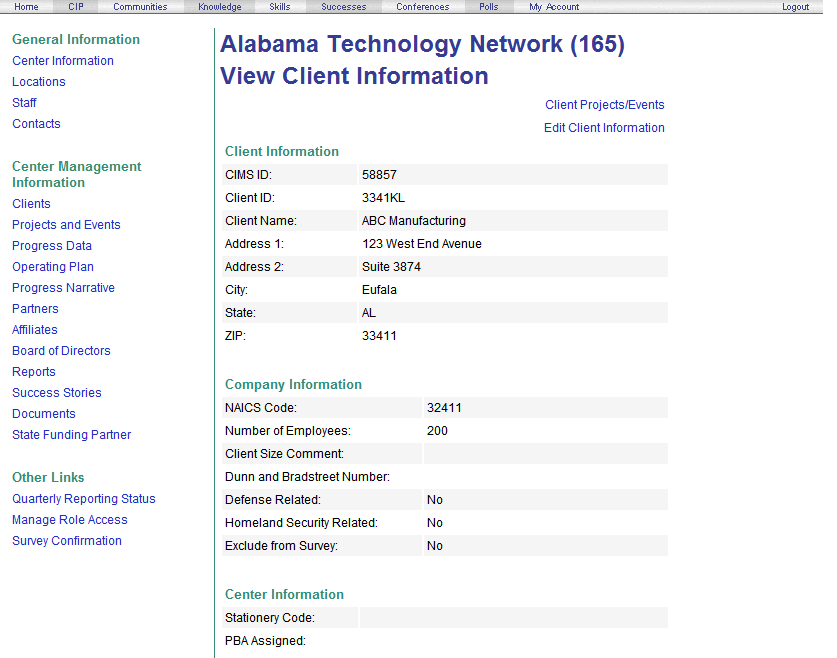The image size is (837, 658).
Task: Click client name ABC Manufacturing
Action: click(414, 221)
